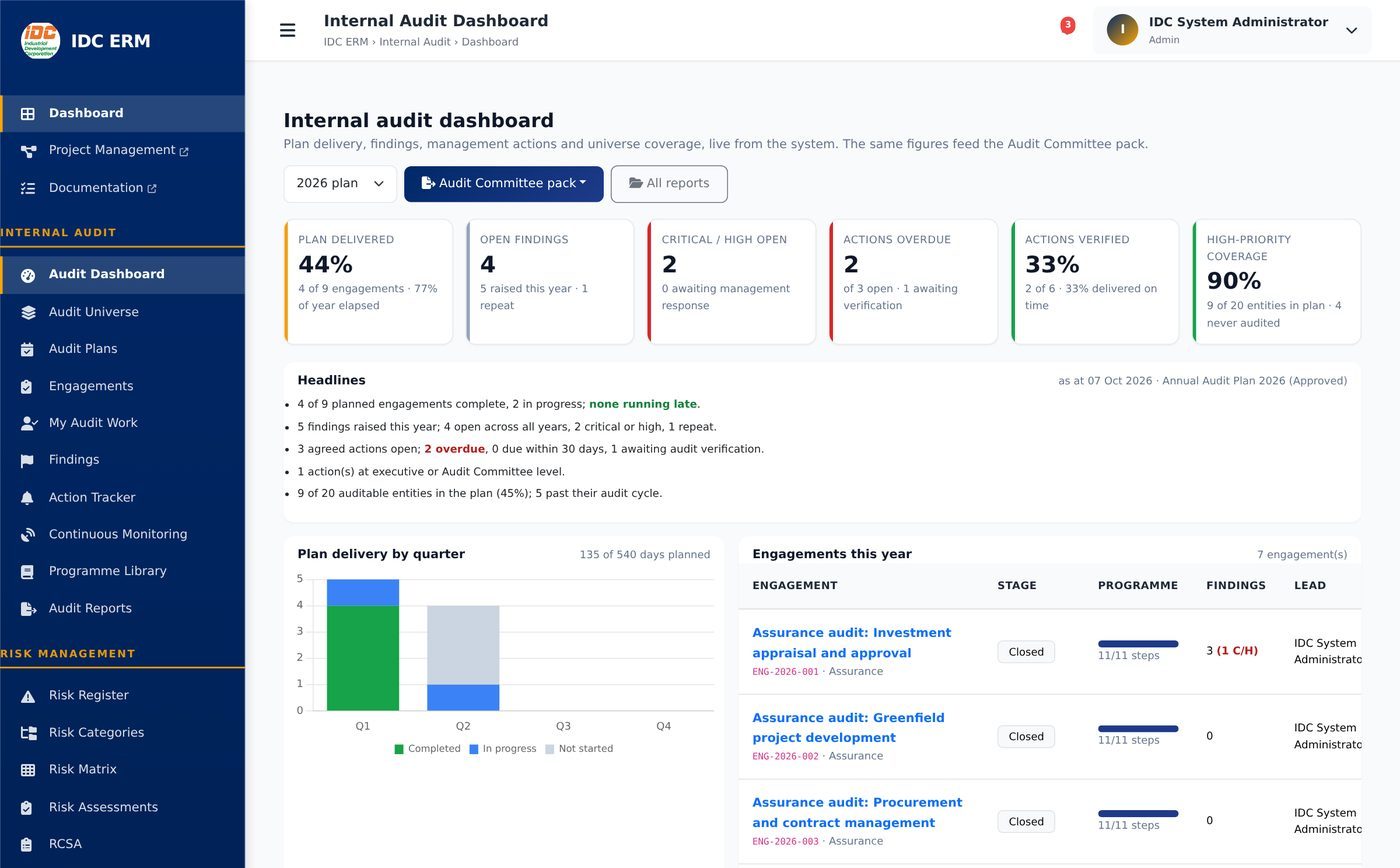The height and width of the screenshot is (868, 1400).
Task: Open the Risk Assessments menu item
Action: [122, 807]
